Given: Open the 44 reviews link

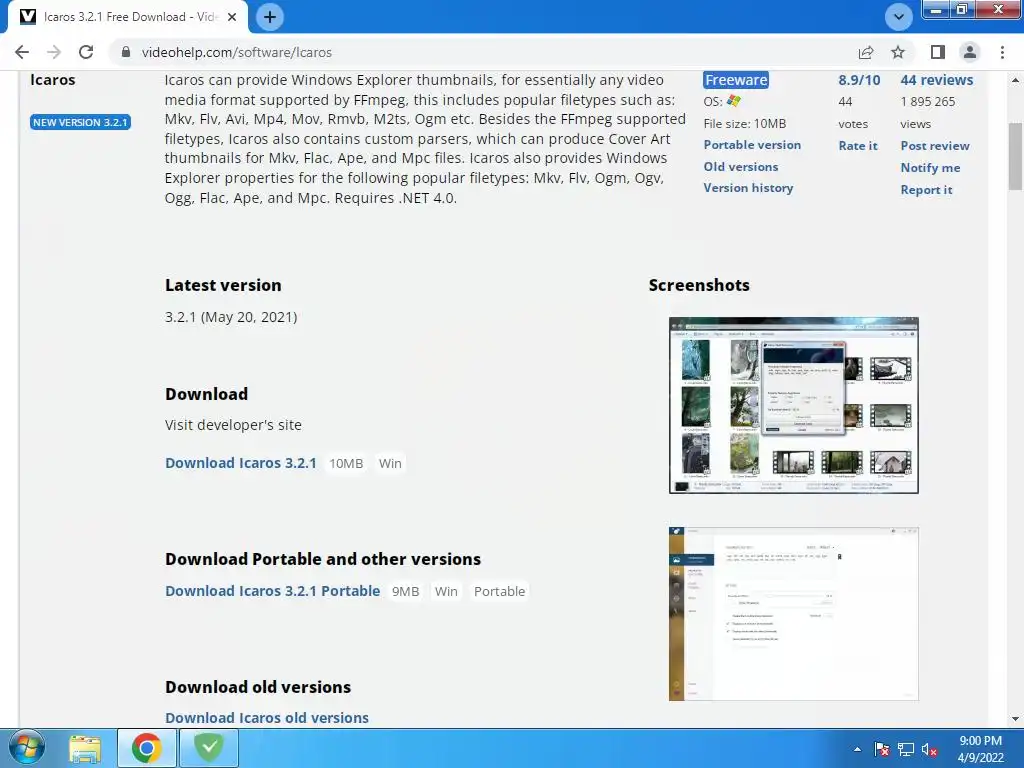Looking at the screenshot, I should click(936, 80).
